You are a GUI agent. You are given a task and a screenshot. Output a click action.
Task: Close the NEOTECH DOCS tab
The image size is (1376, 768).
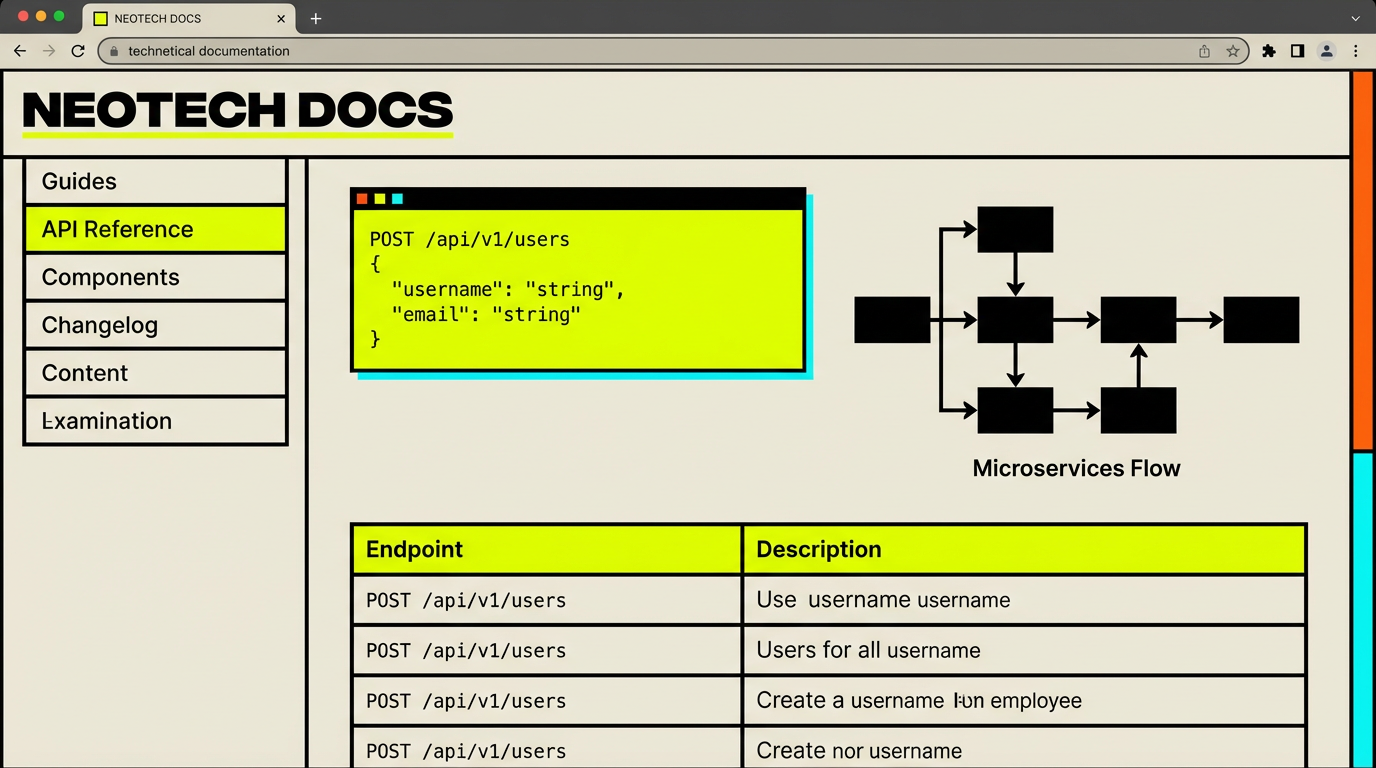pos(281,18)
